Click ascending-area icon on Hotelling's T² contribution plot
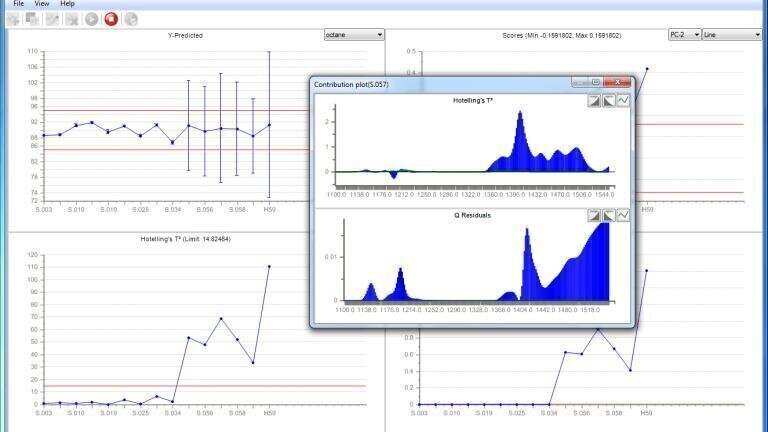This screenshot has width=768, height=432. click(594, 100)
